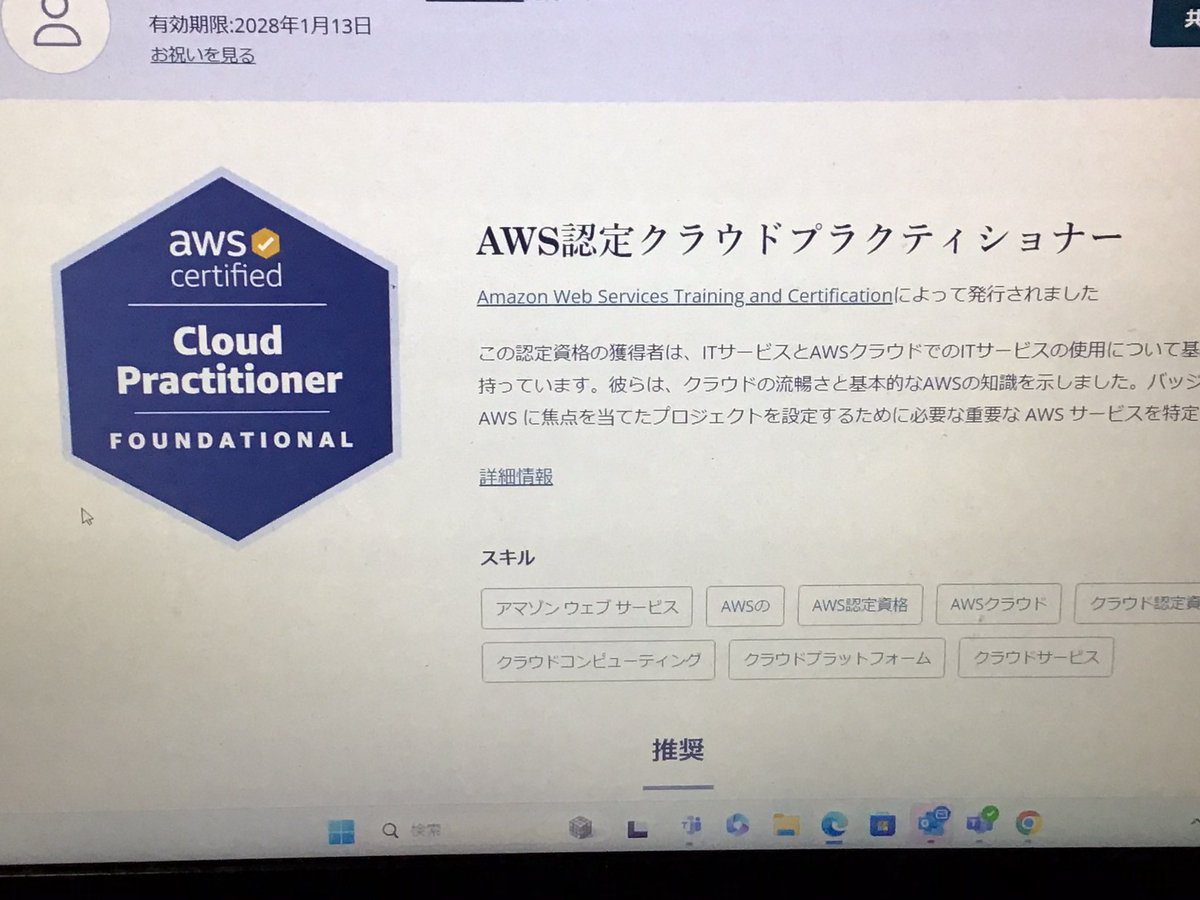Image resolution: width=1200 pixels, height=900 pixels.
Task: Select the クラウドプラットフォーム skill tag
Action: tap(837, 658)
